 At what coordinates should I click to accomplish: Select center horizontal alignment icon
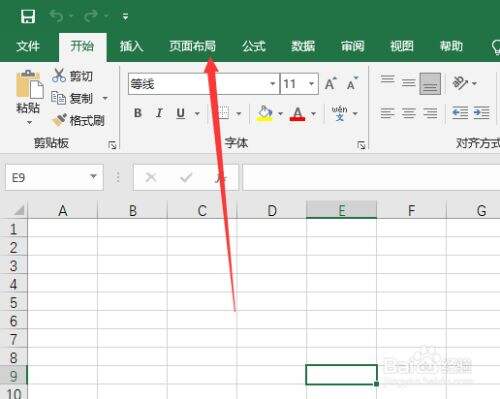click(x=408, y=113)
